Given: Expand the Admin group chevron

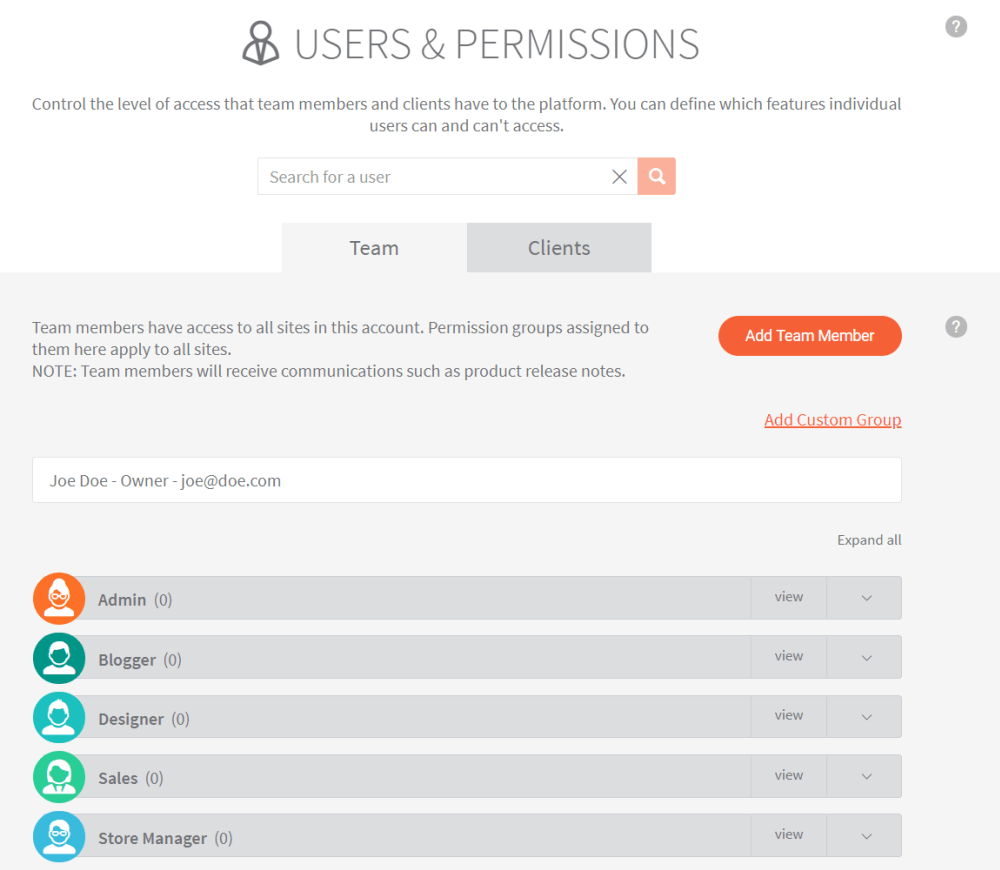Looking at the screenshot, I should (x=865, y=598).
